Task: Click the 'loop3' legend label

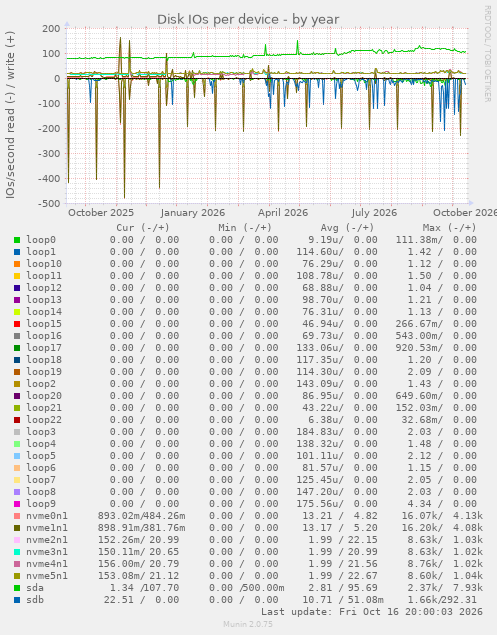Action: pos(41,432)
